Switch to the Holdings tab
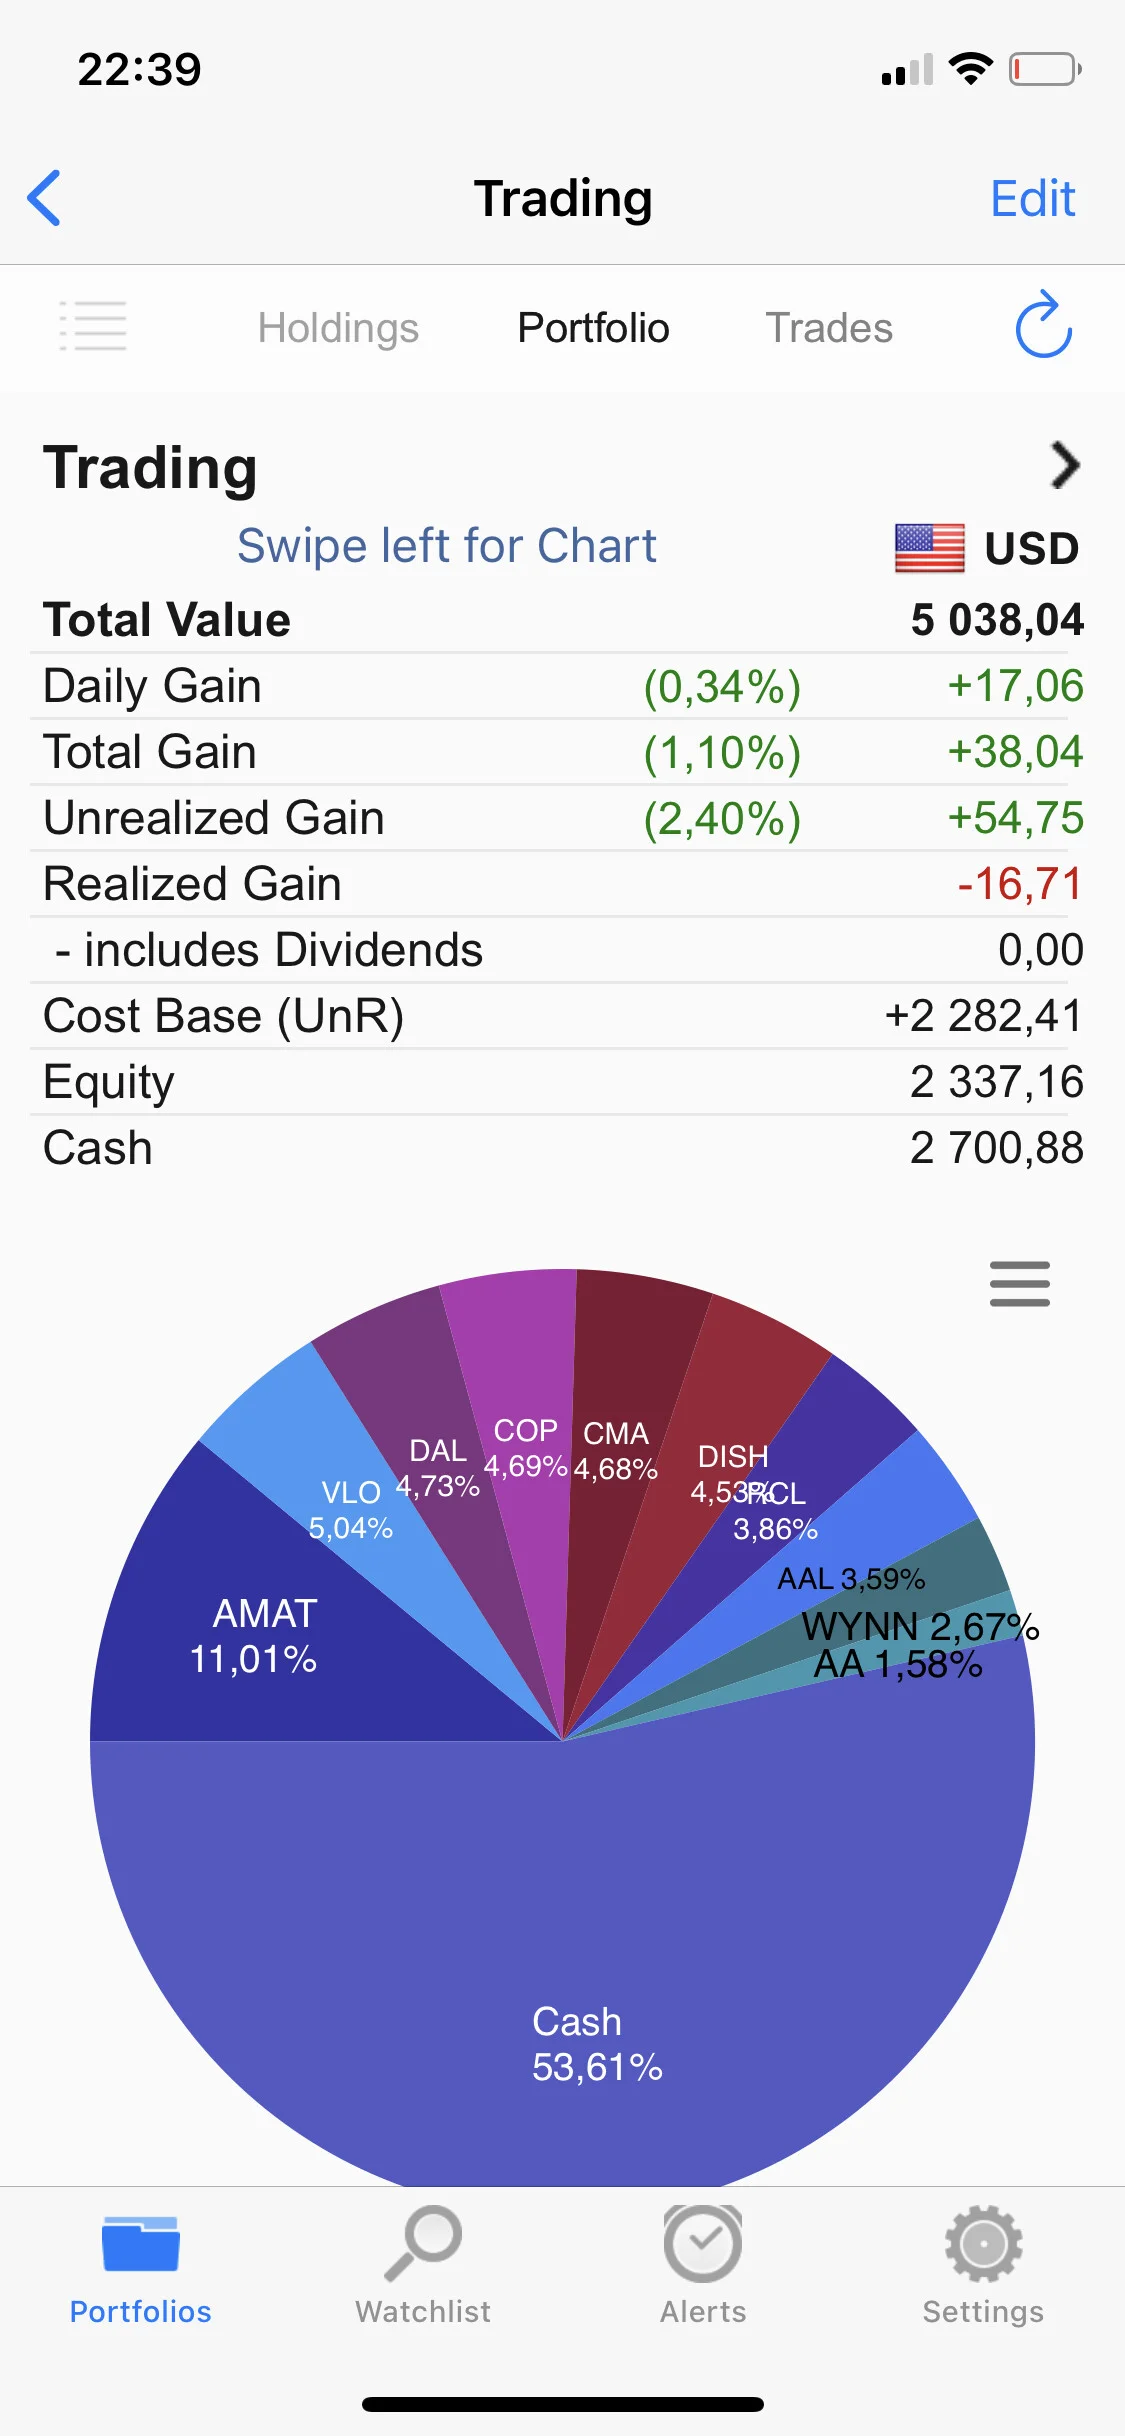This screenshot has height=2436, width=1125. tap(338, 328)
